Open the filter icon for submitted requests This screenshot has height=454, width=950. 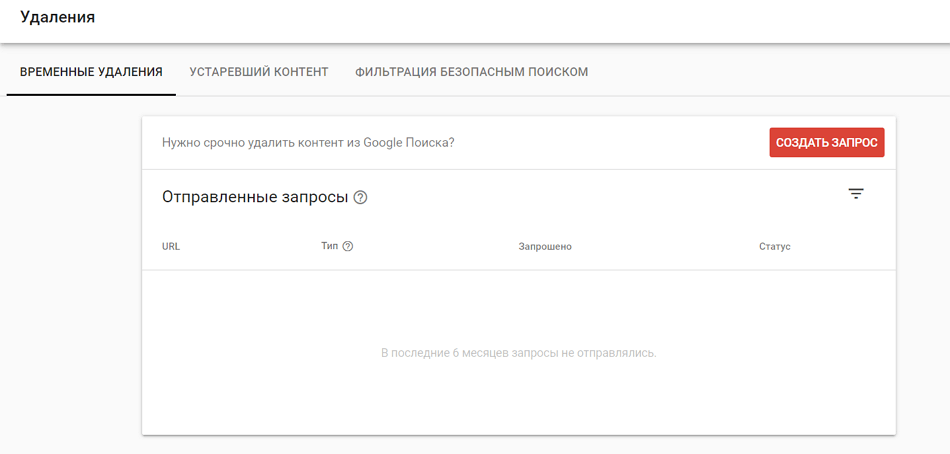[x=855, y=194]
